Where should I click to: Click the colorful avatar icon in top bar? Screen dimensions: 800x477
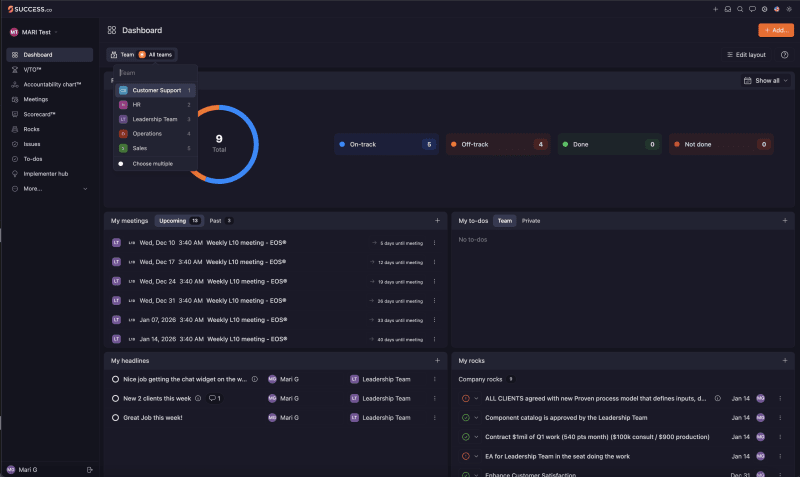coord(777,9)
